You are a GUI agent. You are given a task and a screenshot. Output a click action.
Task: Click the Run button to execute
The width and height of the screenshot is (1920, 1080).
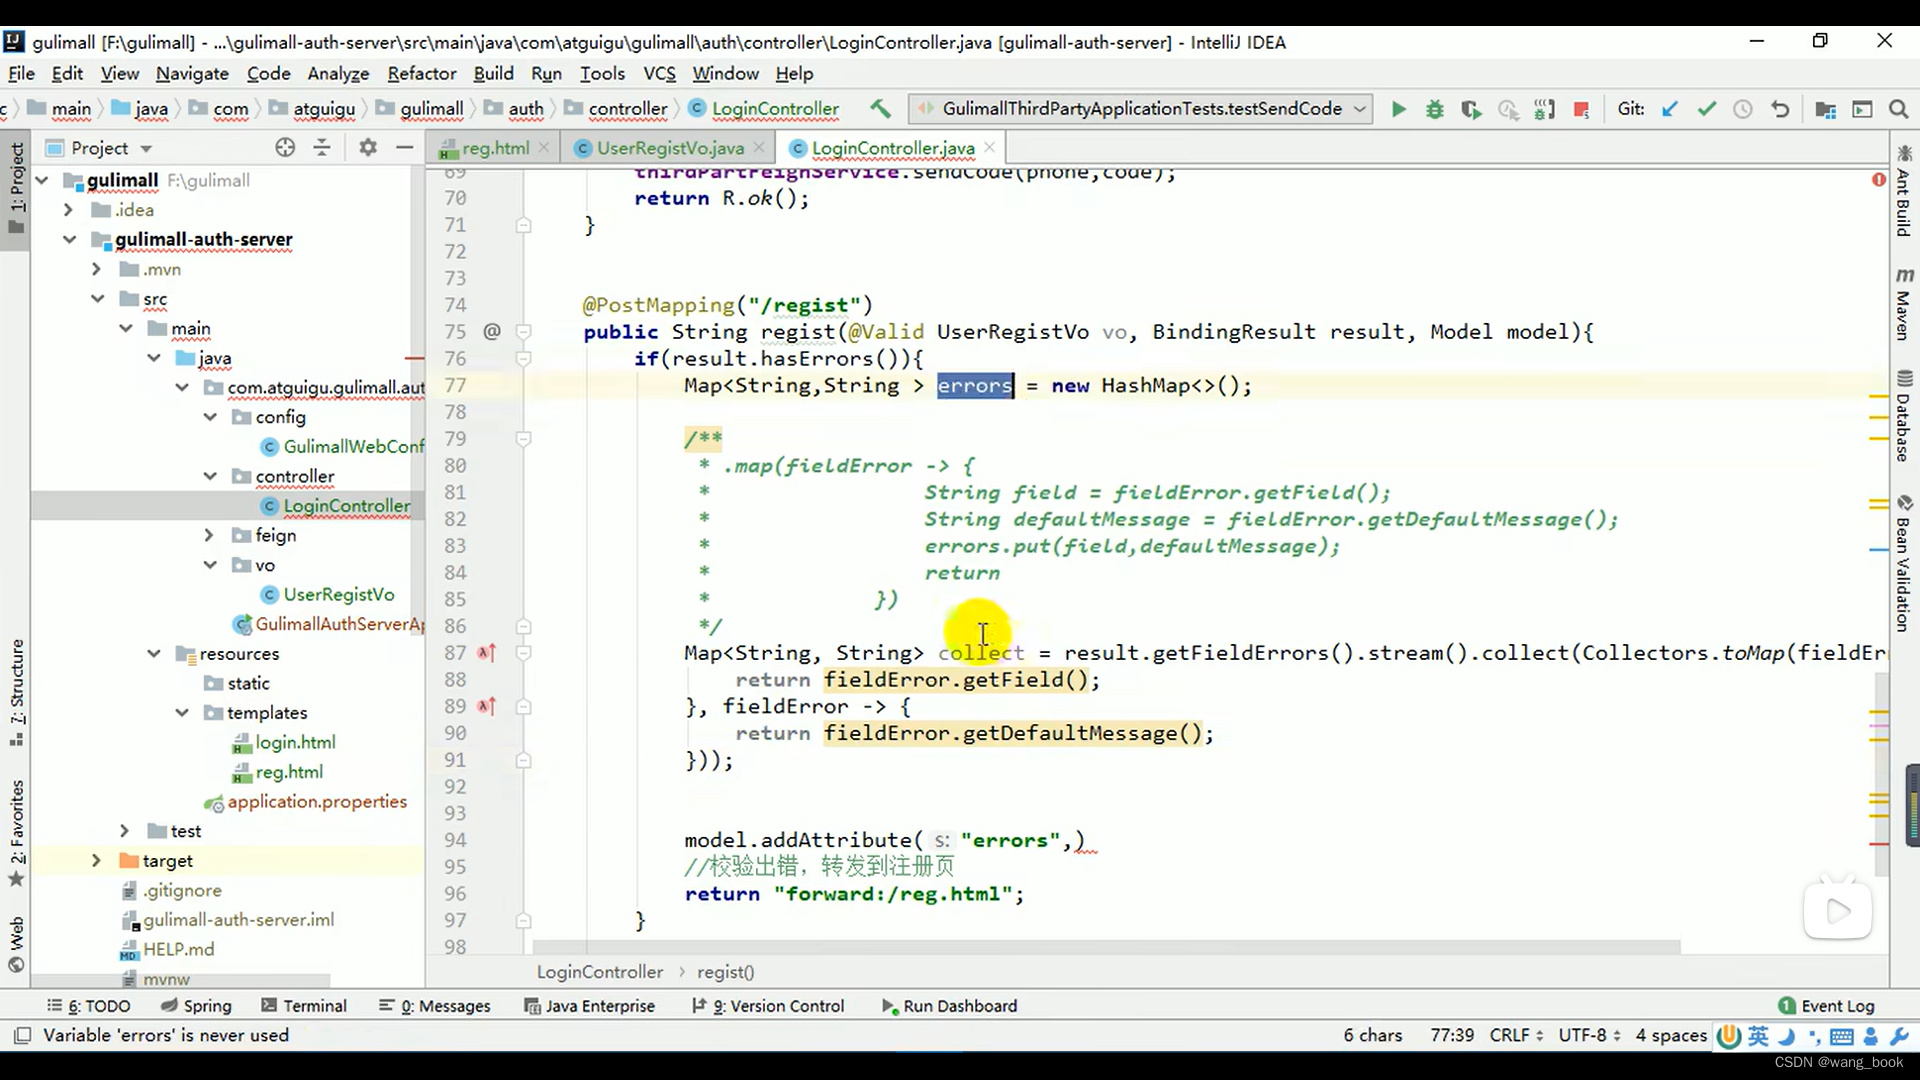[1398, 108]
